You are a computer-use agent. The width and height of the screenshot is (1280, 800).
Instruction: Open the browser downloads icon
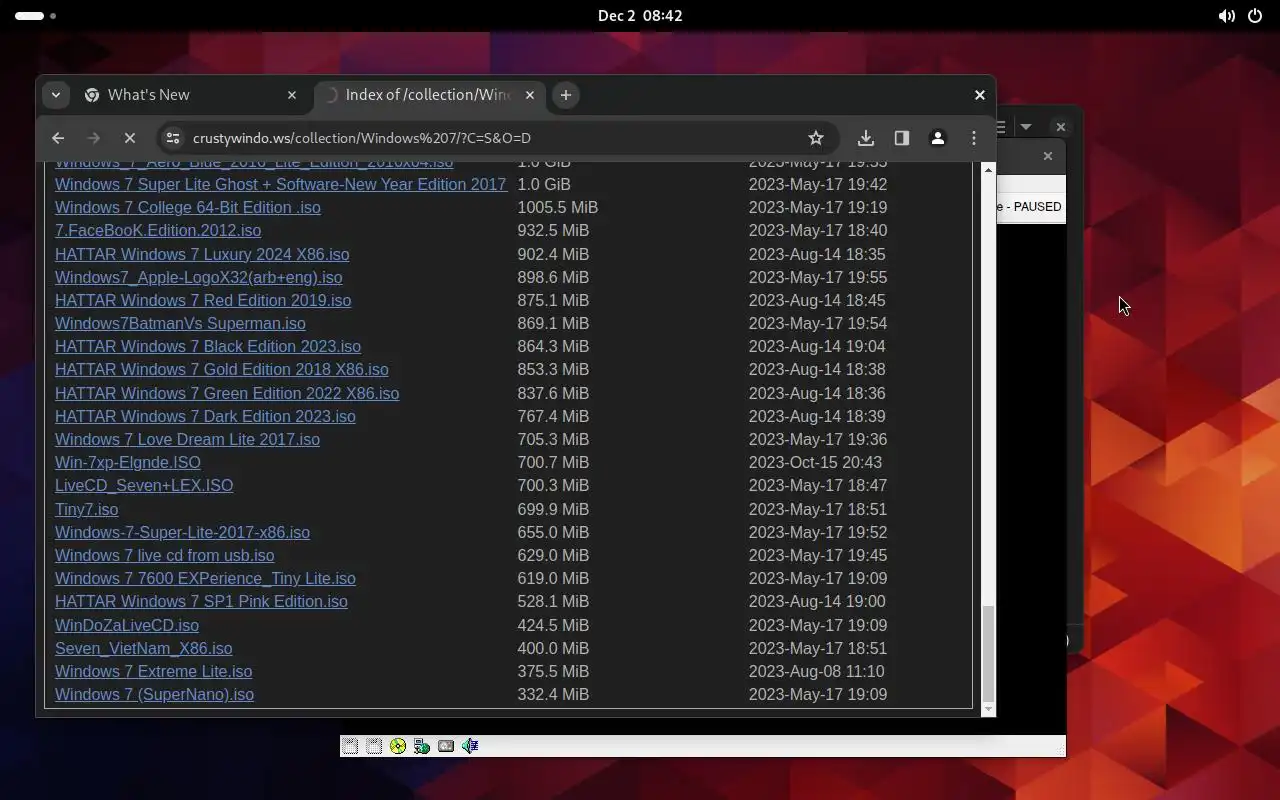coord(866,138)
